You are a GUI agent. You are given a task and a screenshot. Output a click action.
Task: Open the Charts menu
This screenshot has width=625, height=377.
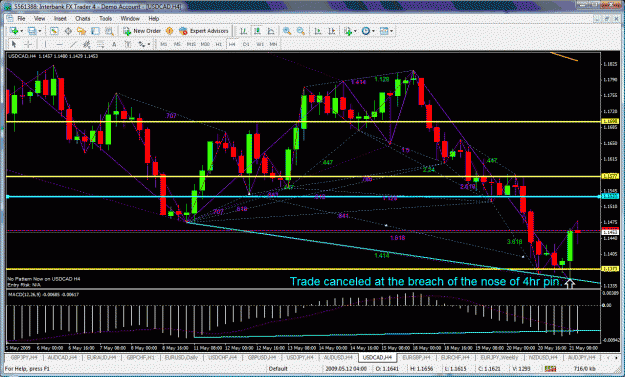(83, 18)
